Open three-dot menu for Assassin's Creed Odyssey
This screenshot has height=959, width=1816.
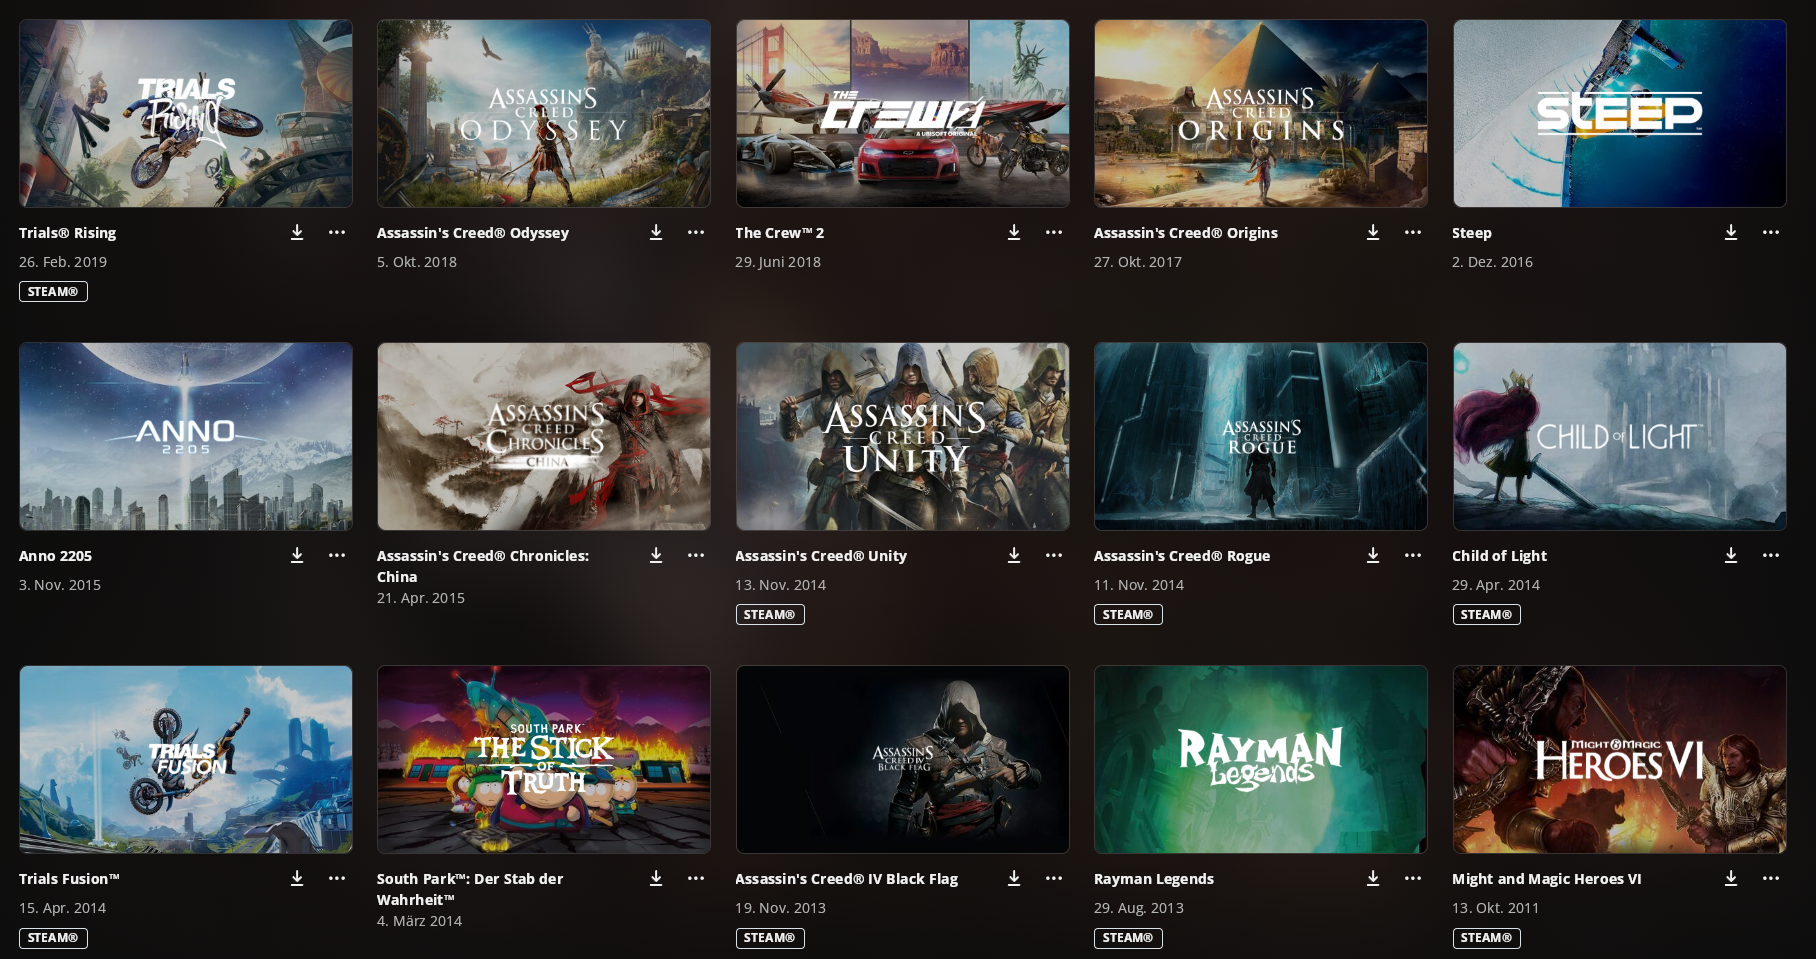coord(696,232)
